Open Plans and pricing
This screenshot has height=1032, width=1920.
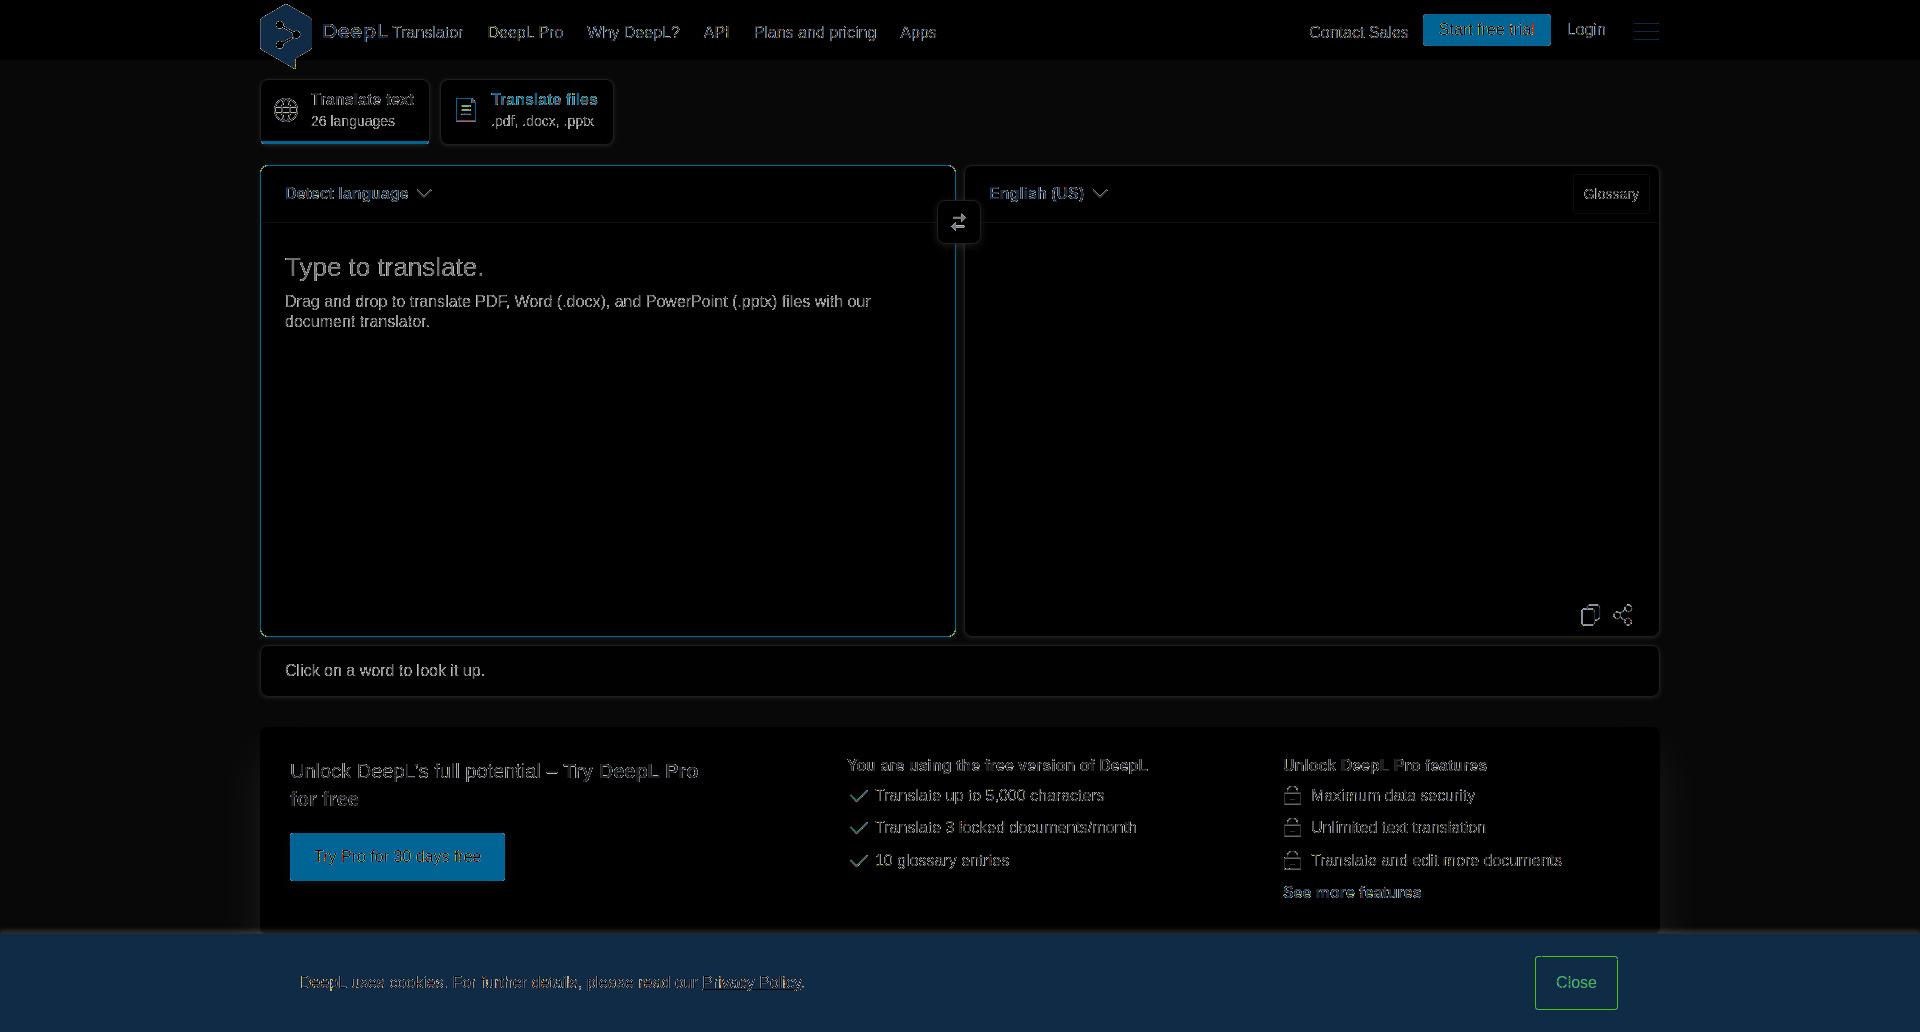[x=815, y=33]
